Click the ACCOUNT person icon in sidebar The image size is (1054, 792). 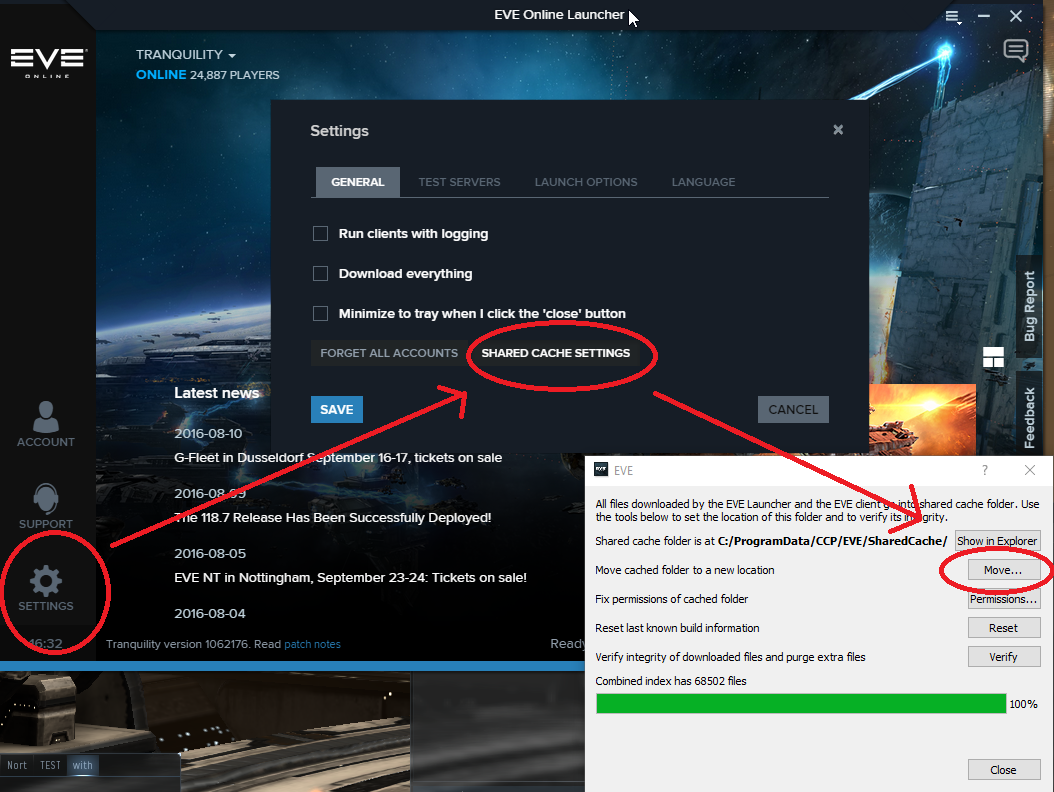coord(45,415)
